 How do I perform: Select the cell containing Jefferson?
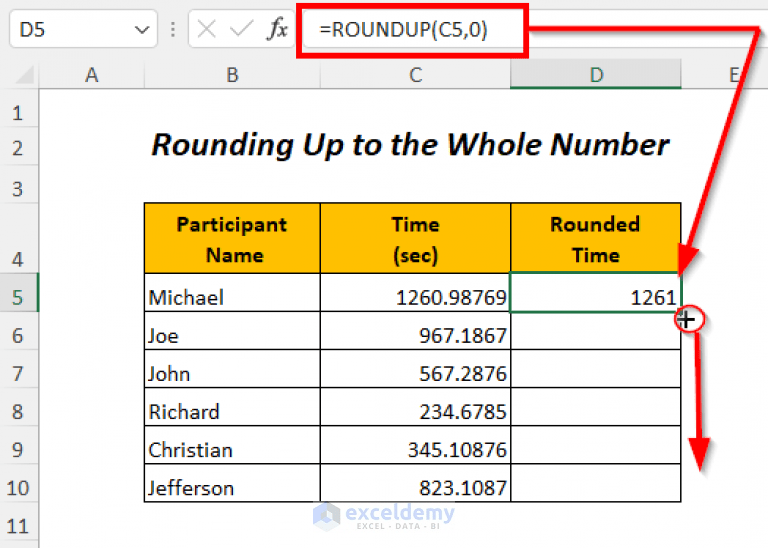[x=232, y=483]
